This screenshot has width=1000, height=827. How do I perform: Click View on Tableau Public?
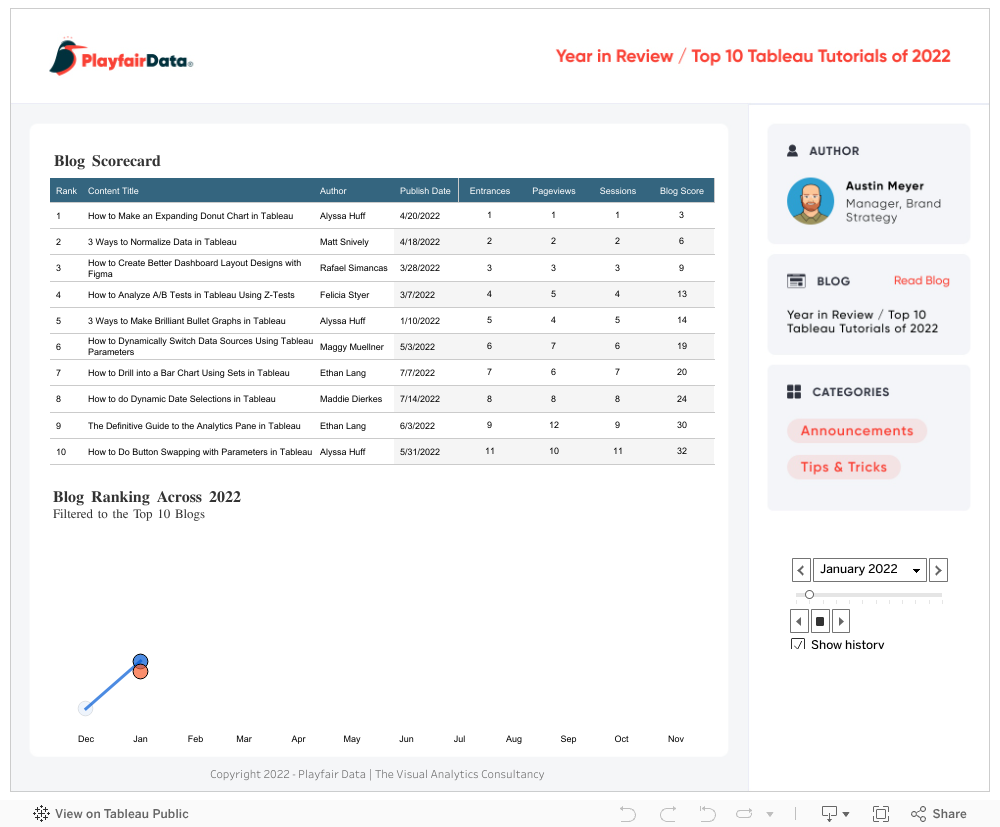tap(111, 814)
